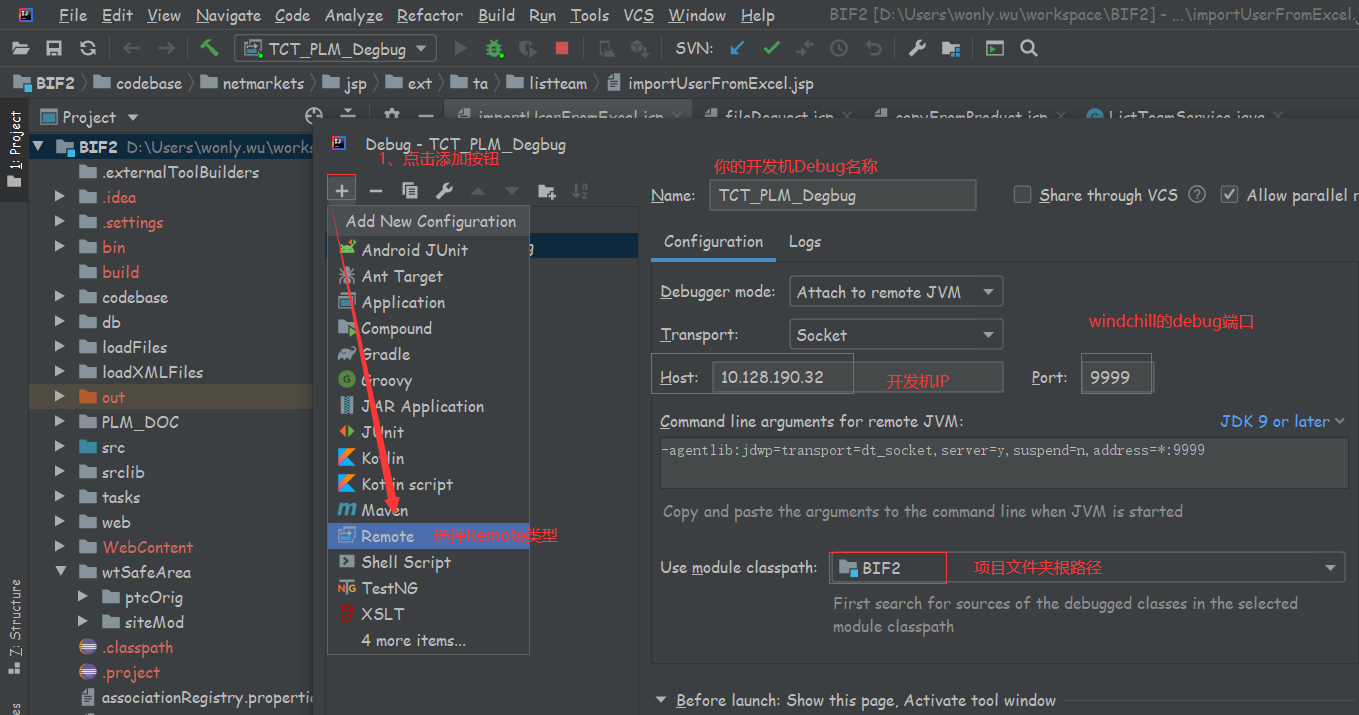Open SVN update with the blue arrow icon
The height and width of the screenshot is (715, 1359).
[737, 47]
